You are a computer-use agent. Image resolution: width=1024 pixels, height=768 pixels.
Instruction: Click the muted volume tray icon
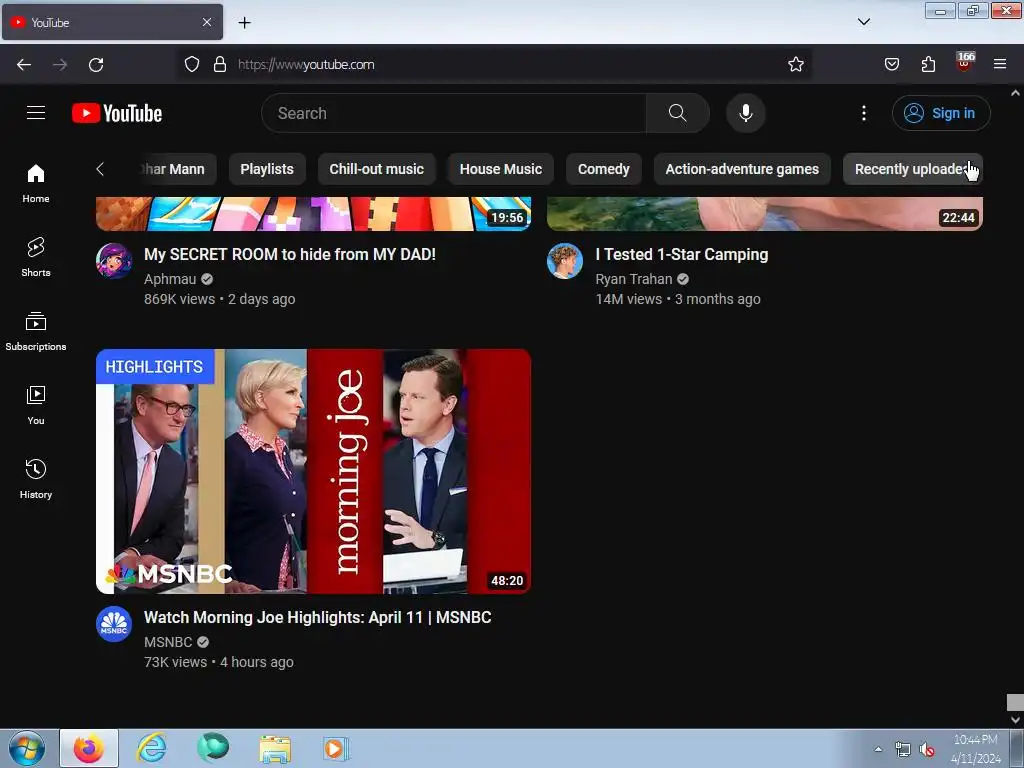[x=926, y=749]
